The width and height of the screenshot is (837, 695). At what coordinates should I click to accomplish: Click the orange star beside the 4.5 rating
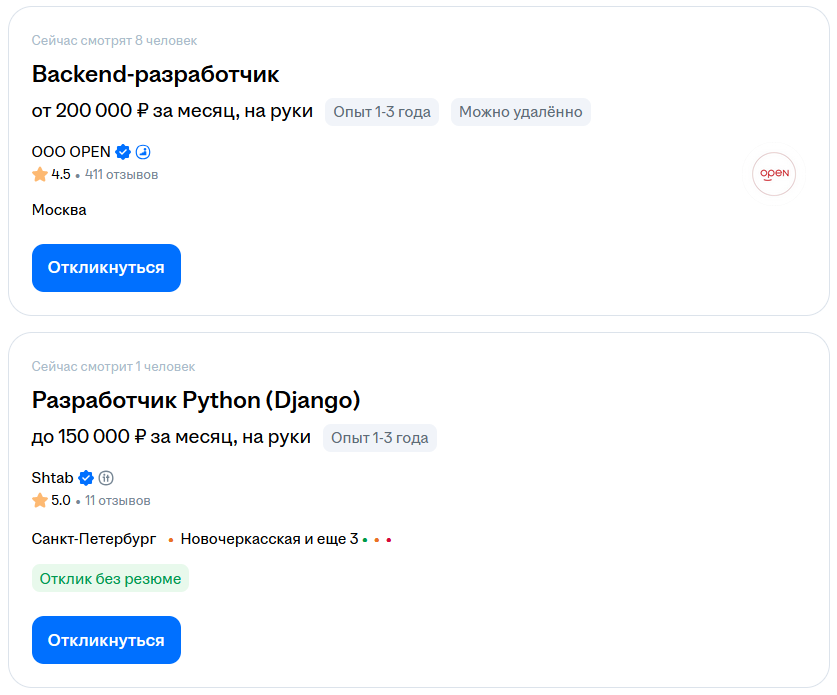tap(39, 173)
